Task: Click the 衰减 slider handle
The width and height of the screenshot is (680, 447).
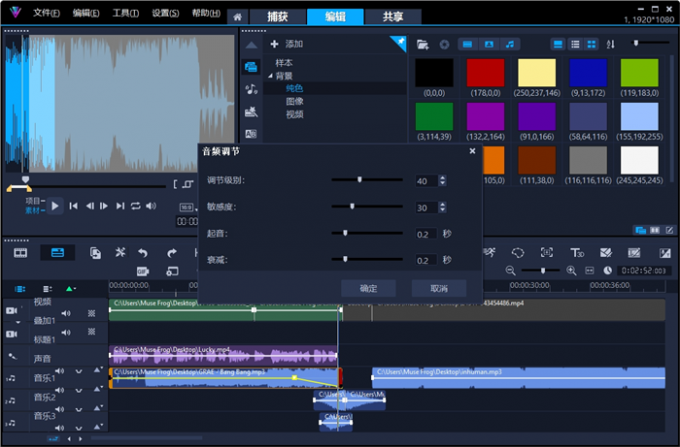Action: pyautogui.click(x=345, y=259)
